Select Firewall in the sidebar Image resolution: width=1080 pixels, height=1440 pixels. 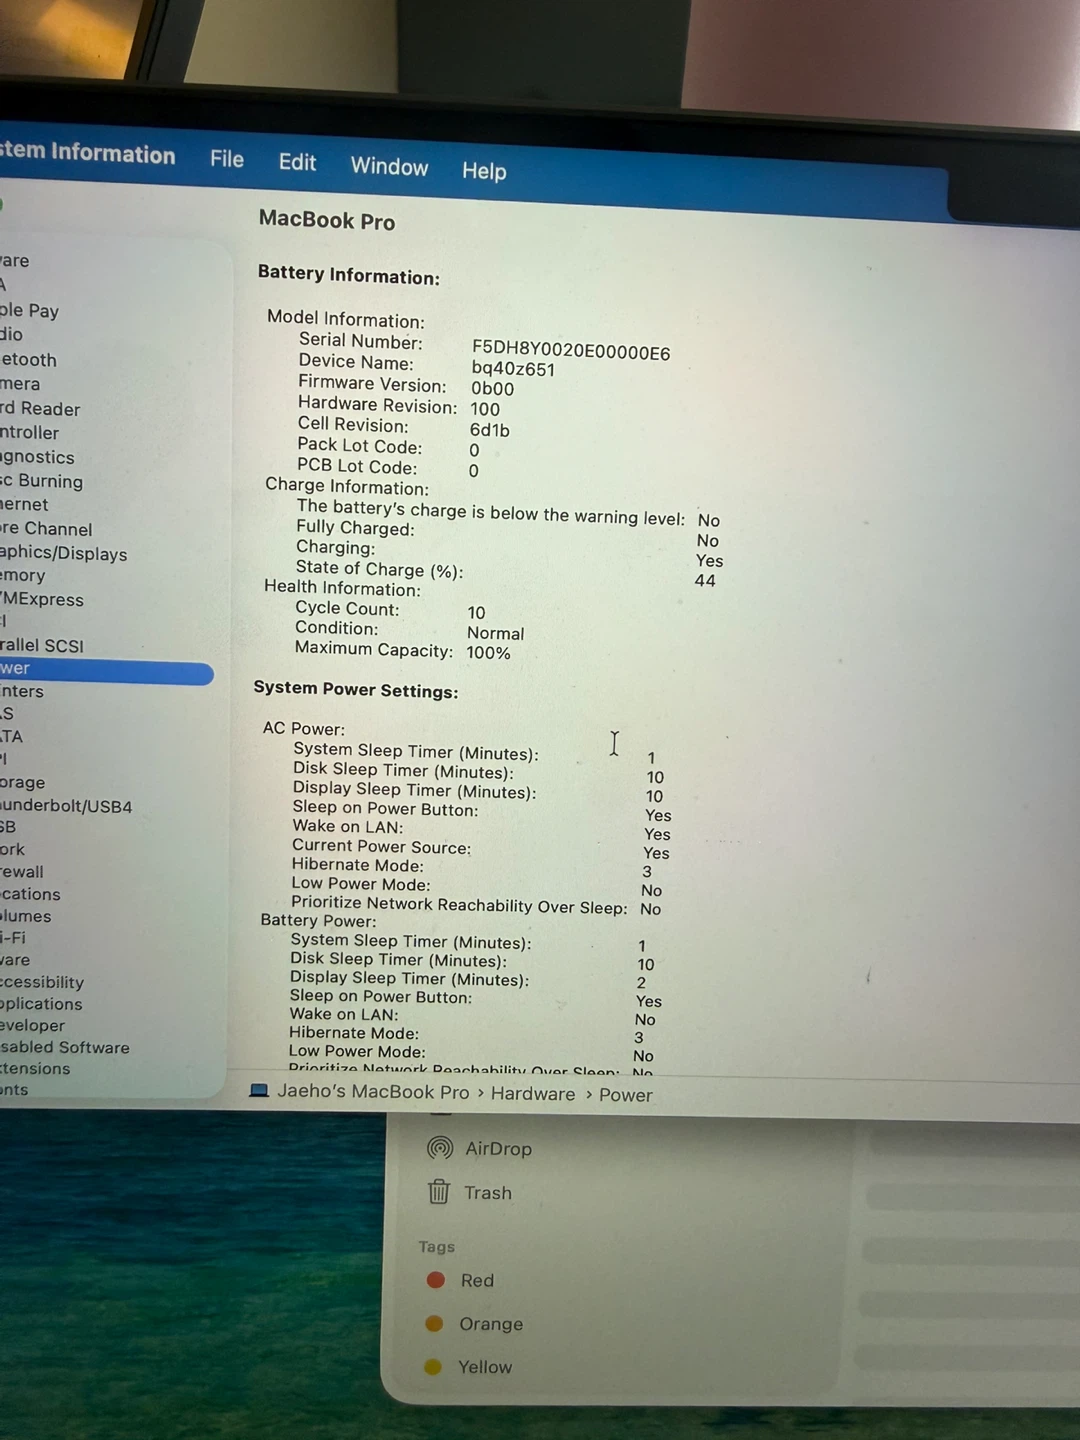click(22, 872)
